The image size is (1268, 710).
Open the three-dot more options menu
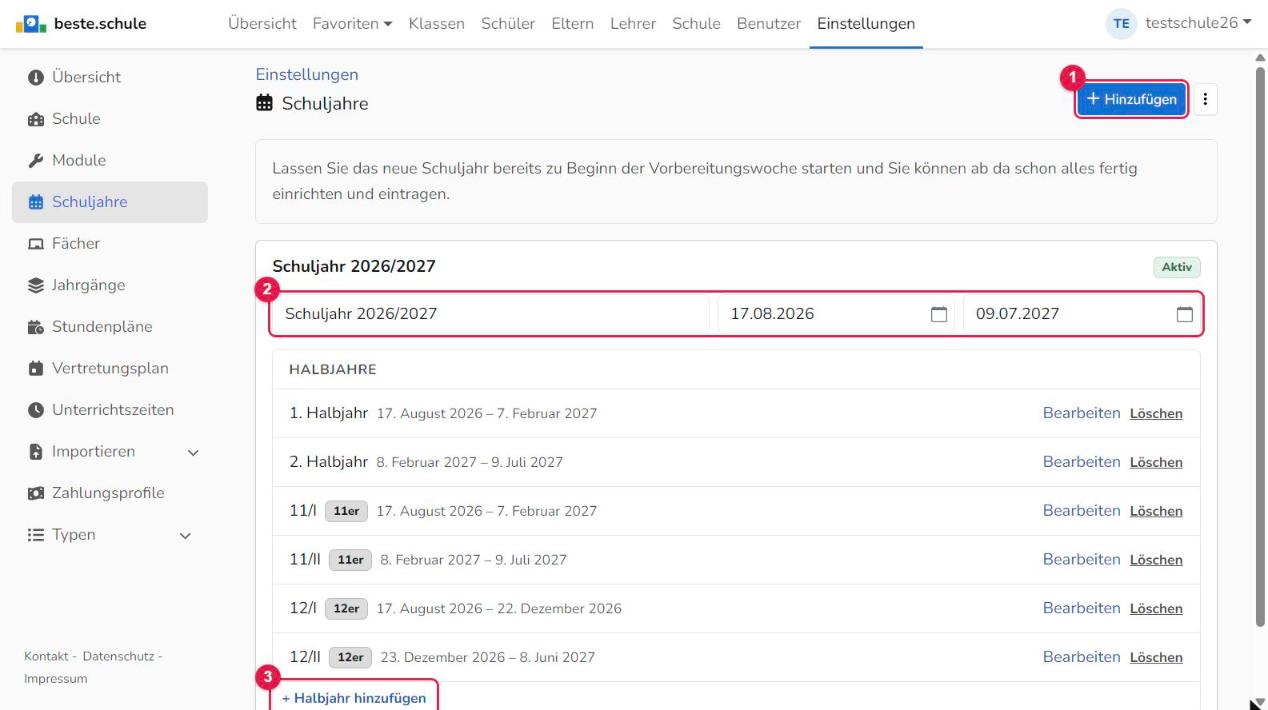click(x=1205, y=99)
